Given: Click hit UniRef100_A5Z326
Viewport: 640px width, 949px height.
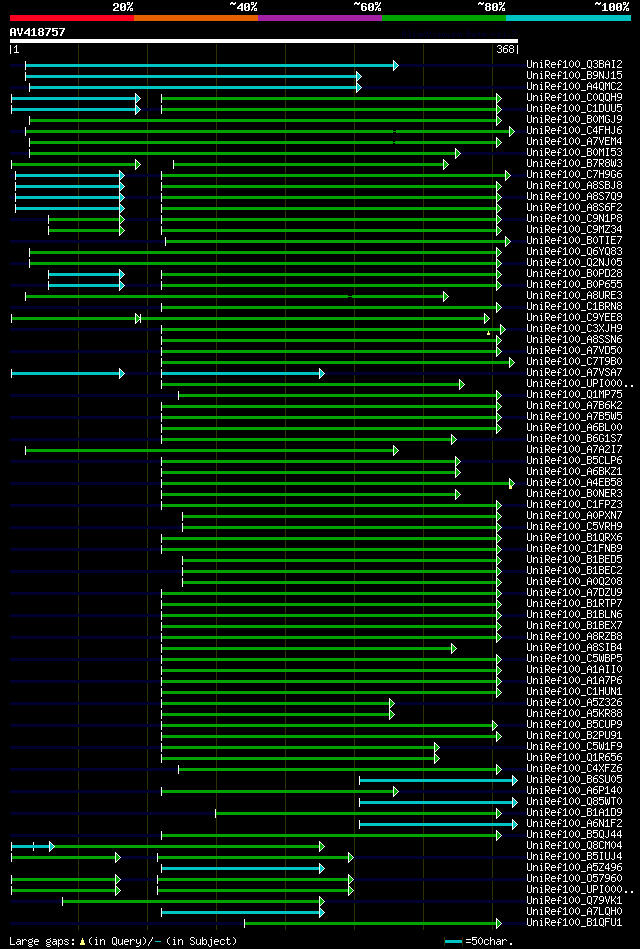Looking at the screenshot, I should 575,702.
